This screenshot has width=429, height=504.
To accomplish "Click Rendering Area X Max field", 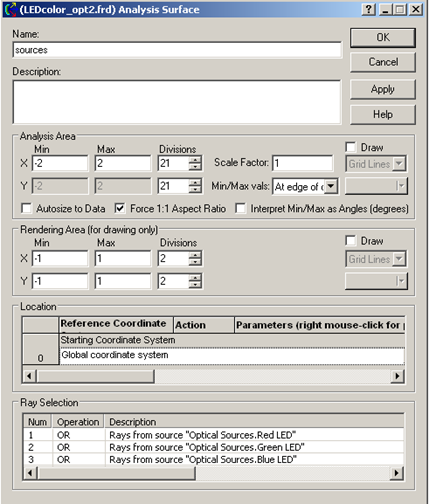I will [123, 258].
